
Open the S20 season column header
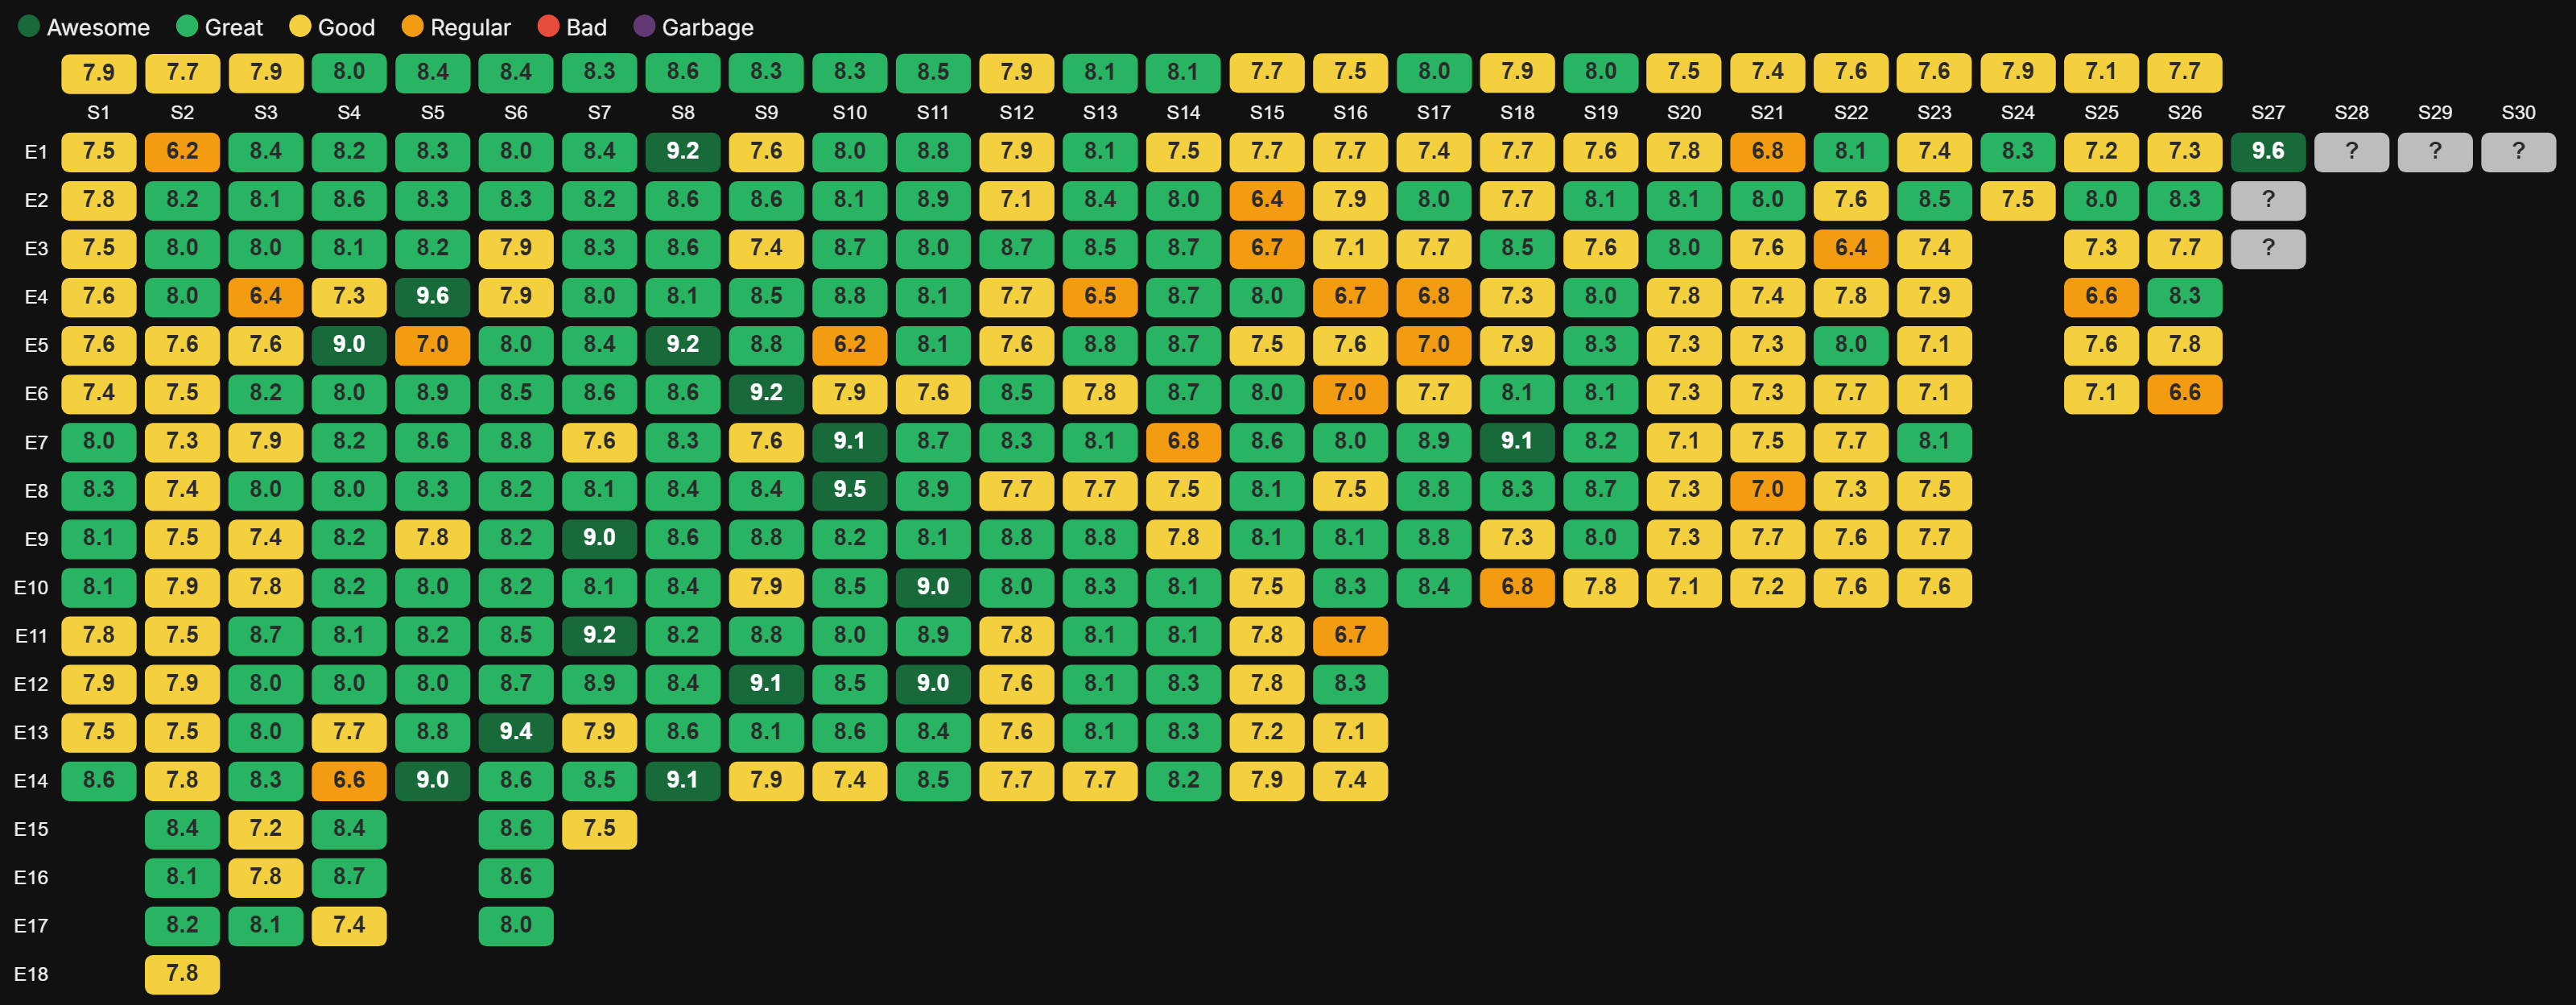(1684, 113)
